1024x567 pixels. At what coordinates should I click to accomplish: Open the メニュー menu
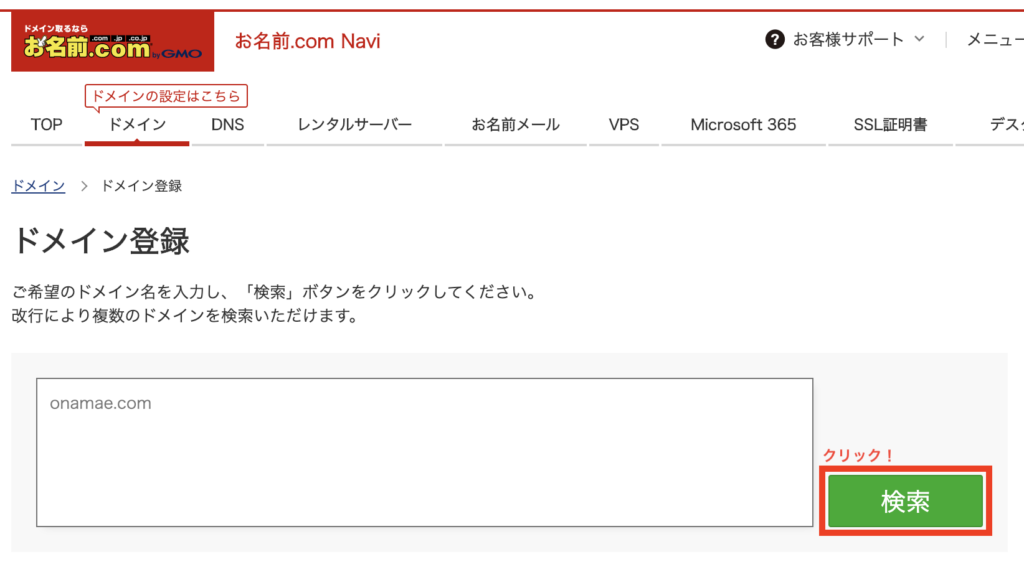point(995,40)
